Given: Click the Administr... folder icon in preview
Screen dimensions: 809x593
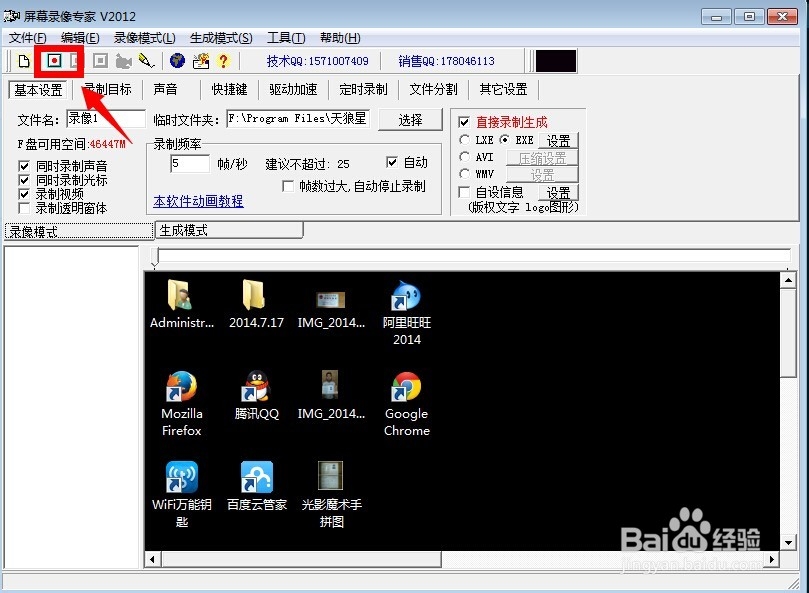Looking at the screenshot, I should (x=179, y=295).
